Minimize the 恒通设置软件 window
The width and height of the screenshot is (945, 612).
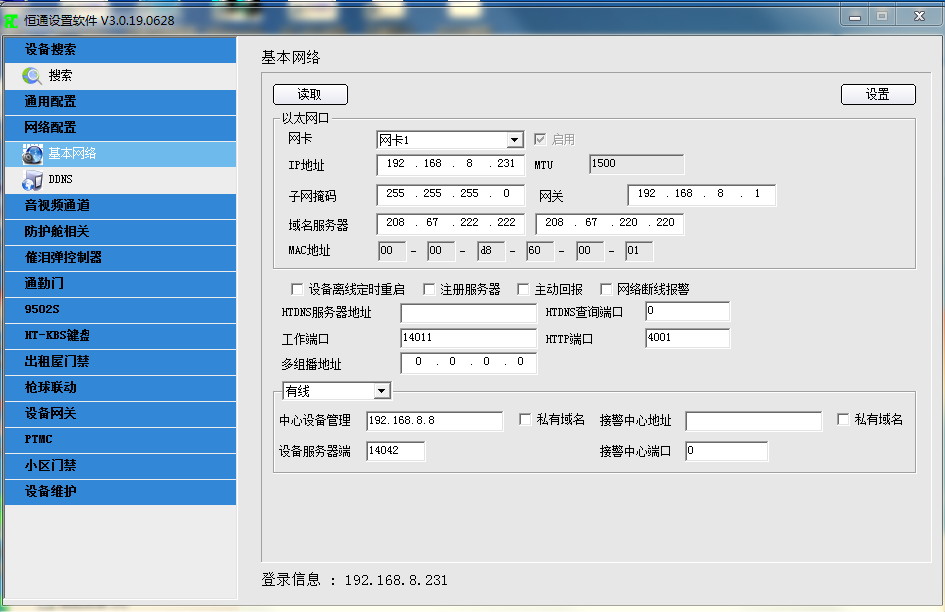click(x=855, y=17)
